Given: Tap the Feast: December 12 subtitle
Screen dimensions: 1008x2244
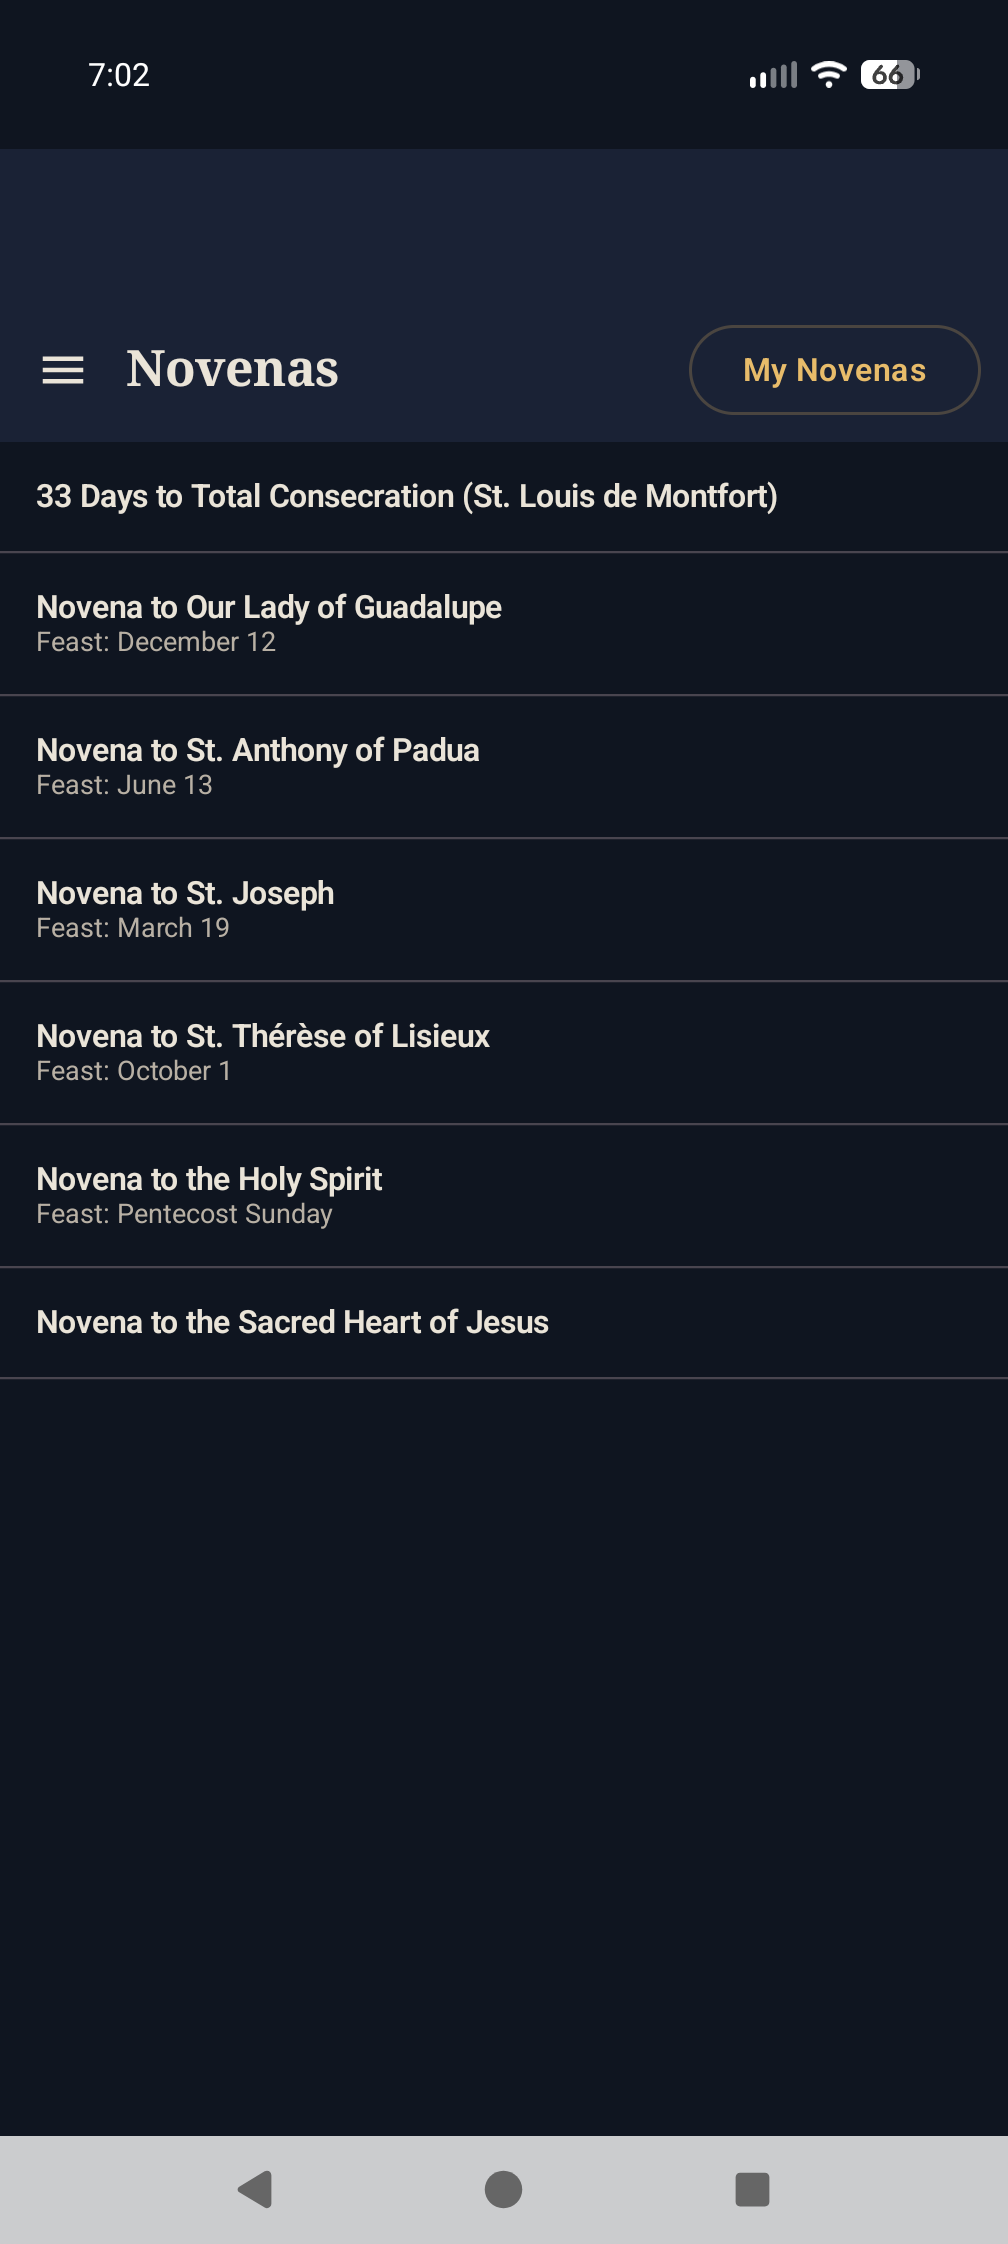Looking at the screenshot, I should pyautogui.click(x=156, y=643).
